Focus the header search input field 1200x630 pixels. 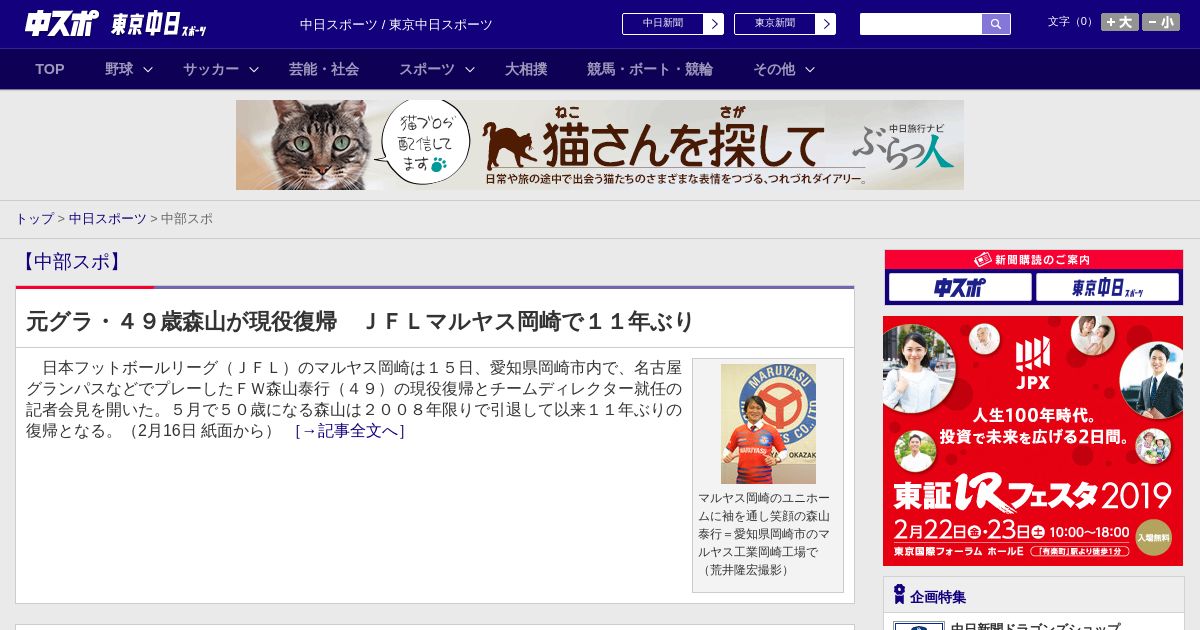pos(921,24)
